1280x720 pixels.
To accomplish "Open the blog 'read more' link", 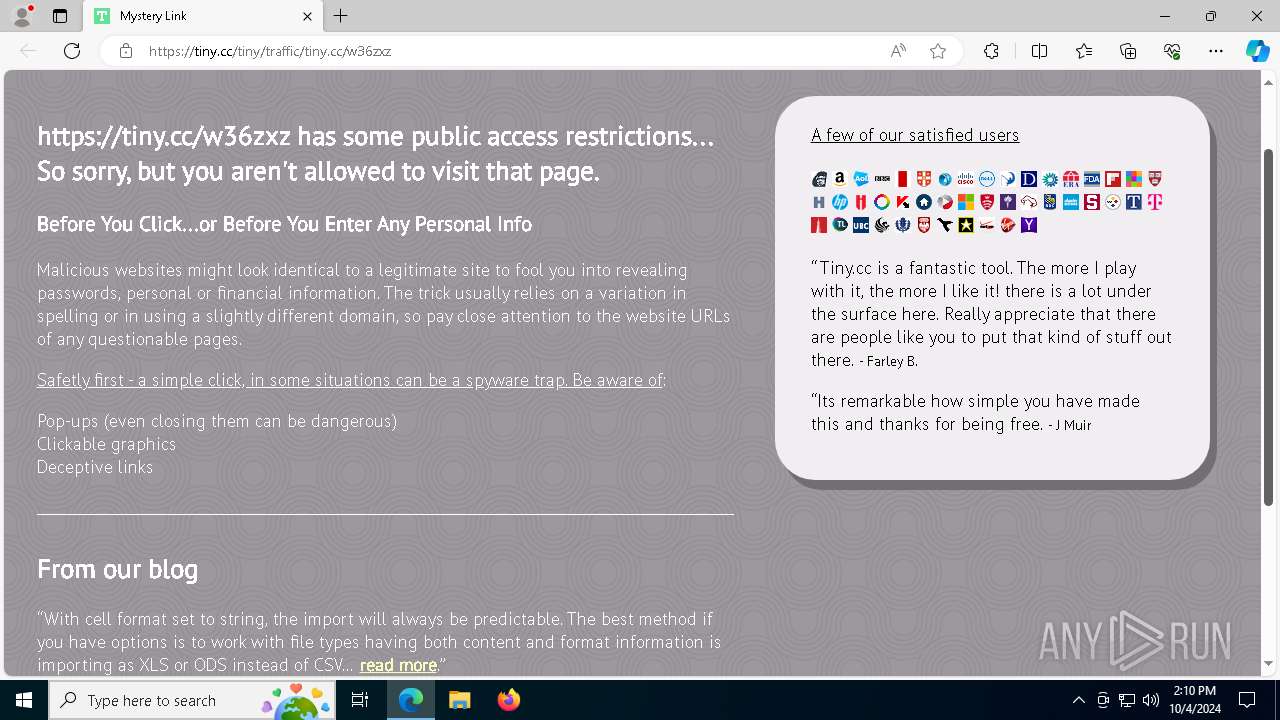I will [398, 665].
